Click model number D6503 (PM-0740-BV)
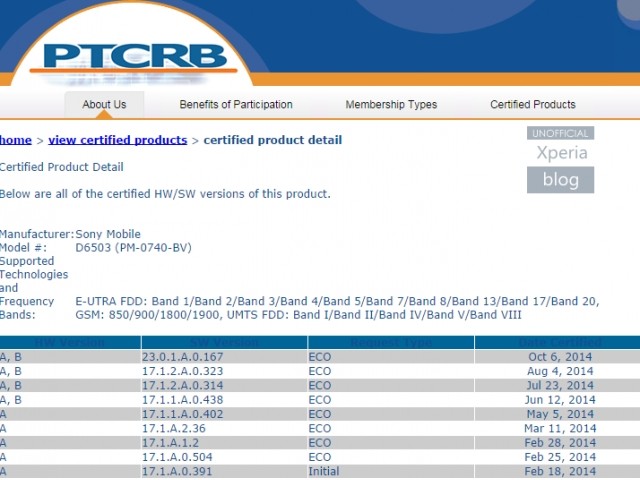This screenshot has height=480, width=640. pos(133,247)
